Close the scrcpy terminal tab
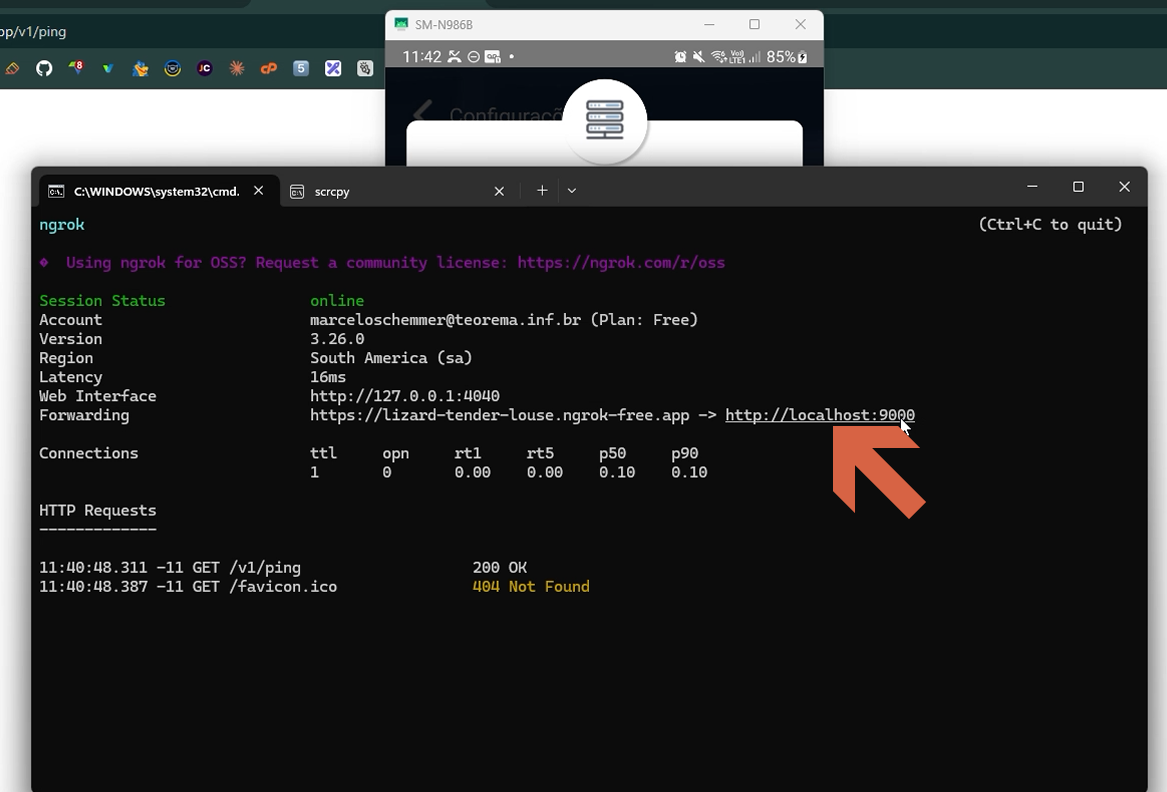This screenshot has height=792, width=1167. [499, 191]
